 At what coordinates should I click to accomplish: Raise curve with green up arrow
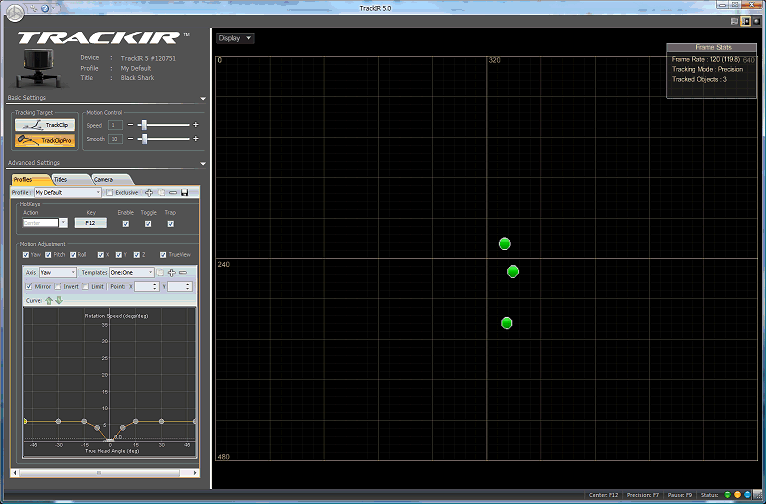49,300
